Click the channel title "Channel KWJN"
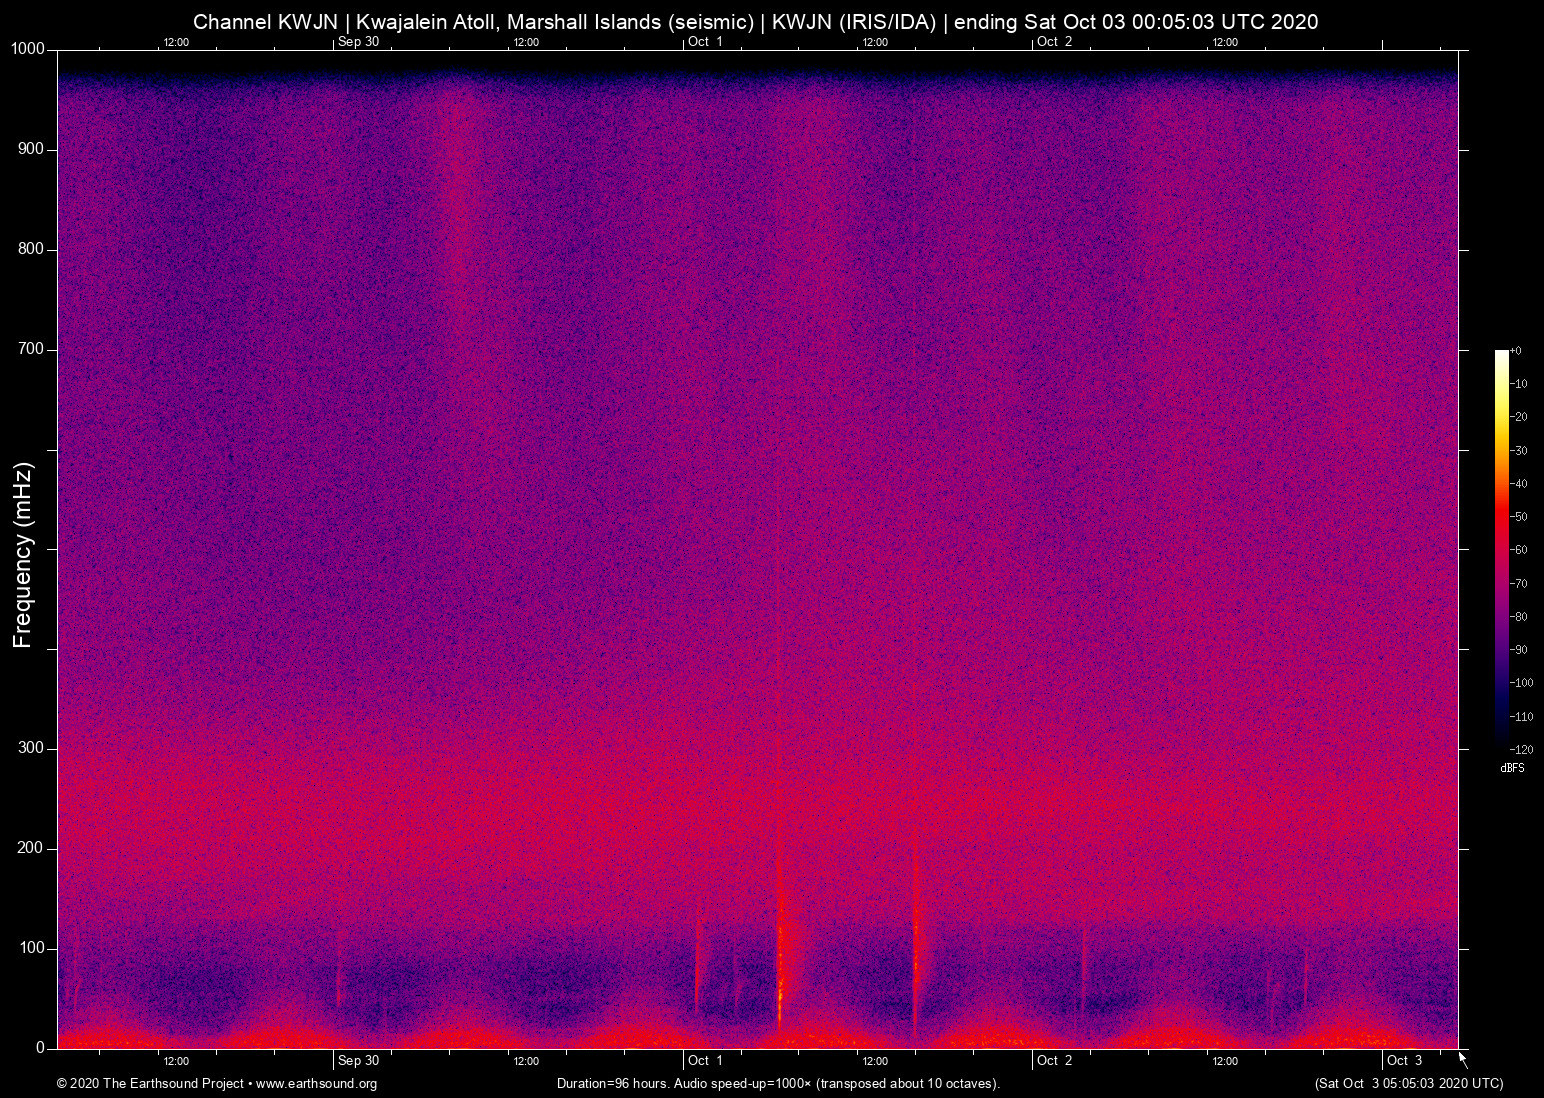Image resolution: width=1544 pixels, height=1098 pixels. [x=265, y=21]
